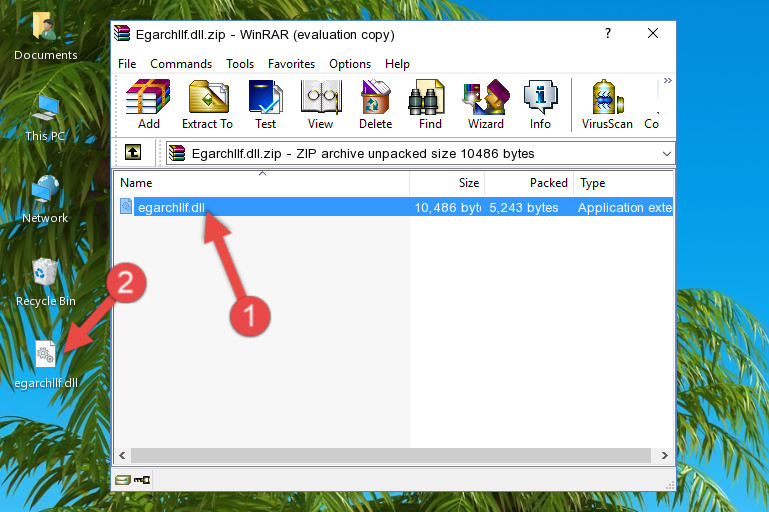Click the Extract To toolbar icon
This screenshot has height=512, width=769.
tap(207, 104)
